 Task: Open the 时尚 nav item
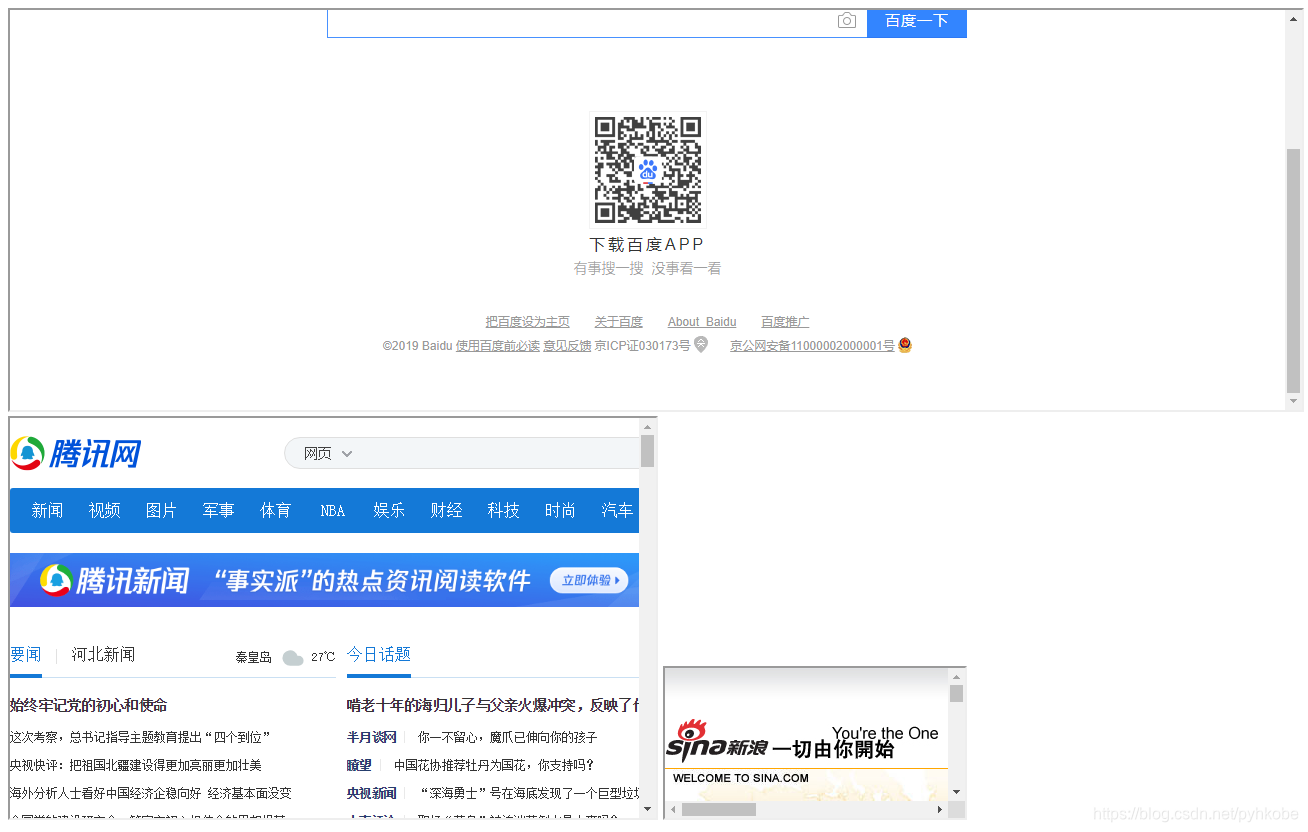tap(560, 511)
